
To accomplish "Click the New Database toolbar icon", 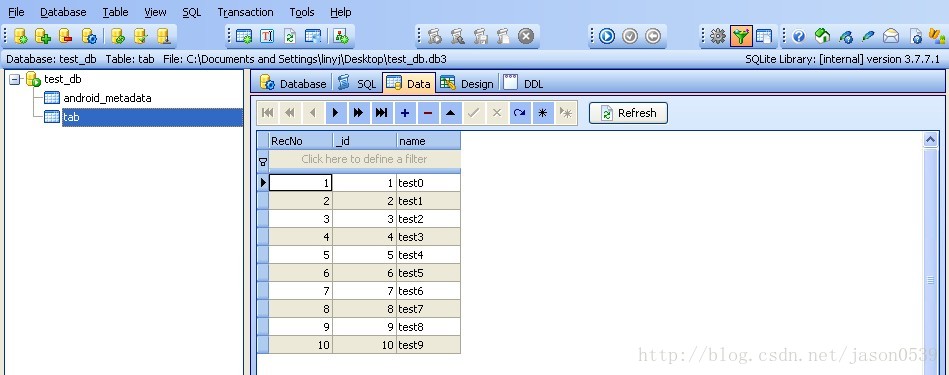I will tap(21, 36).
